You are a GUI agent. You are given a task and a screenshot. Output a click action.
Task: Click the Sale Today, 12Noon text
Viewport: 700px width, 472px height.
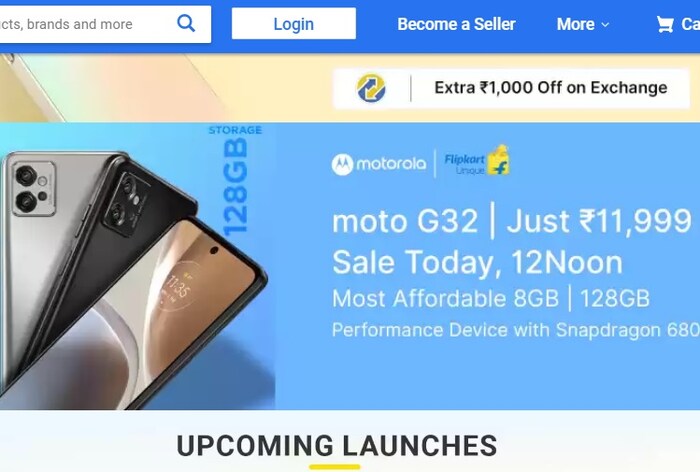[x=477, y=262]
